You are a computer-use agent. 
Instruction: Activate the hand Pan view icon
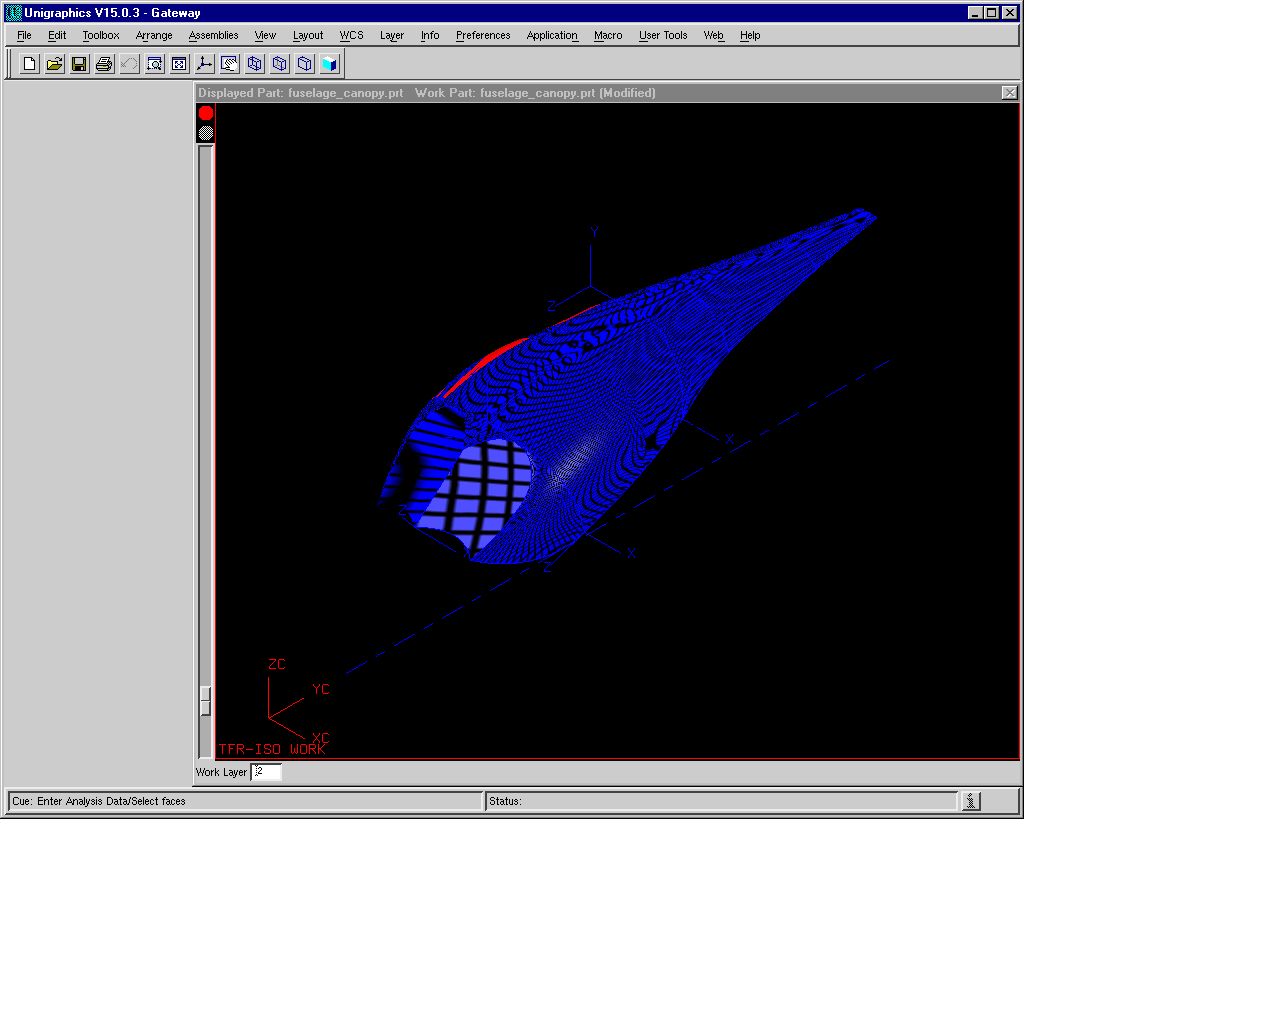pos(229,64)
